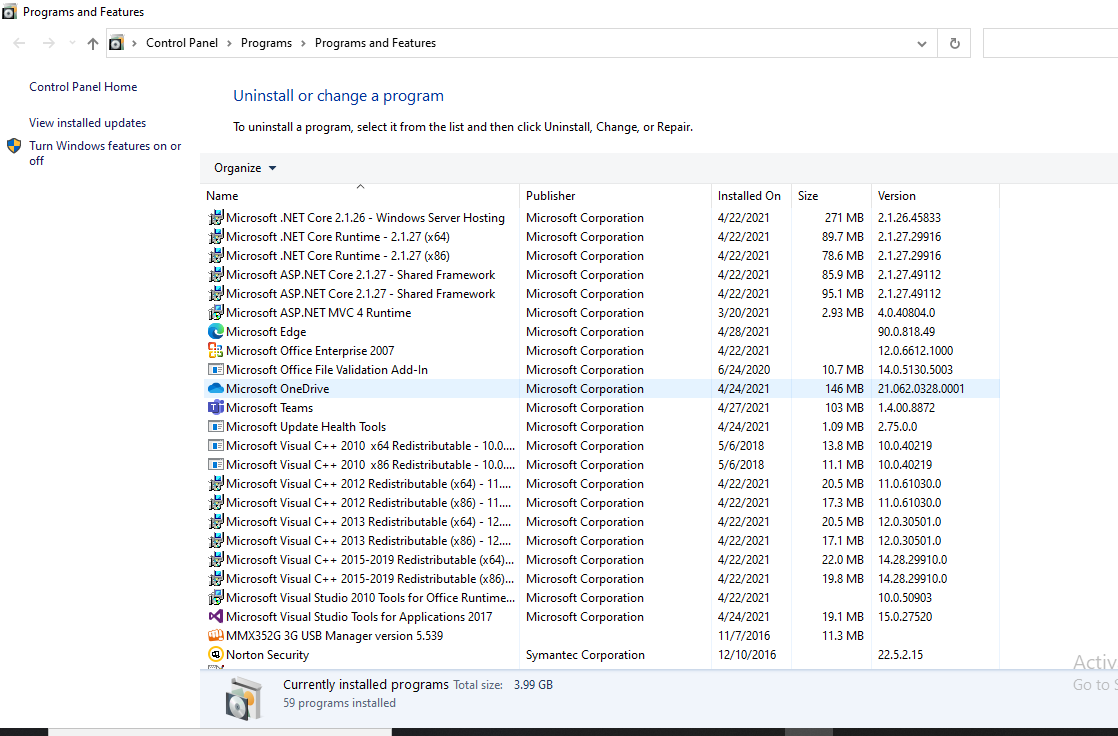Click the search box at top right

1050,44
